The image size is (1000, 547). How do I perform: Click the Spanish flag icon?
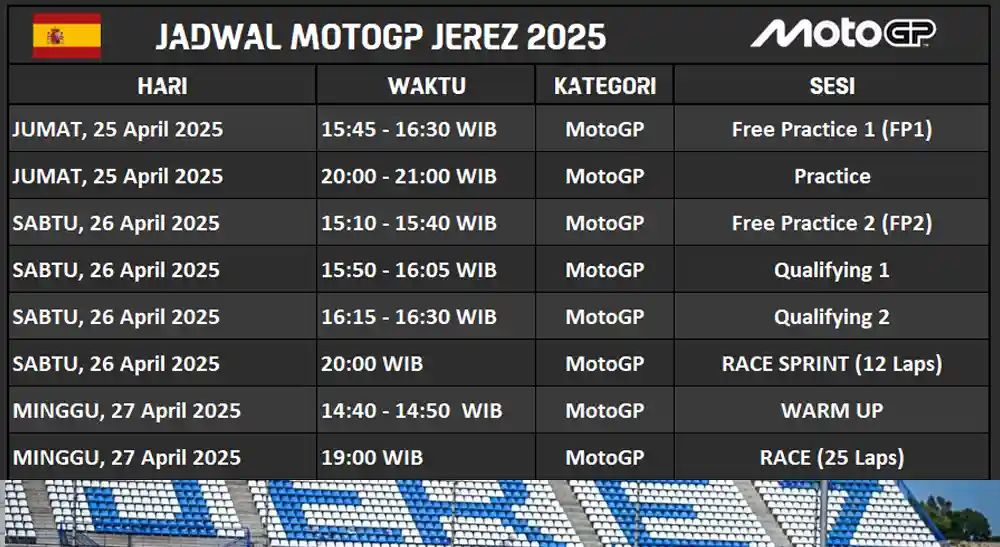coord(67,36)
